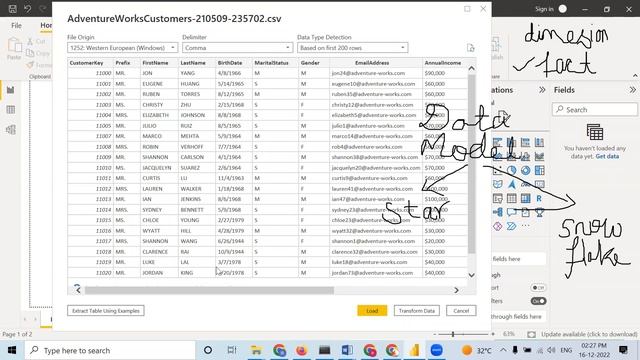Open Zoom app from the taskbar
Screen dimensions: 640x360
[436, 350]
